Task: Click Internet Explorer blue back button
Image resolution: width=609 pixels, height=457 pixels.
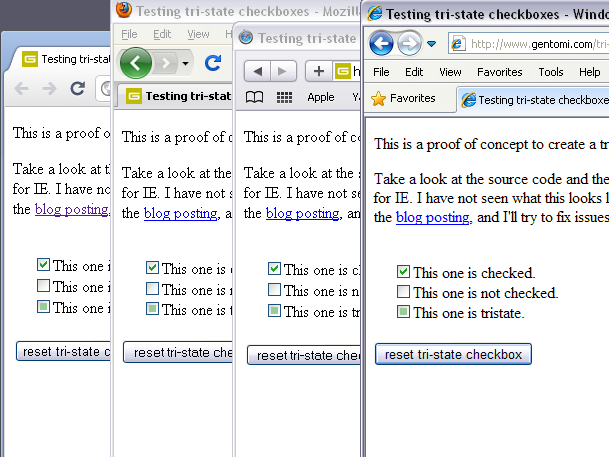Action: coord(381,43)
